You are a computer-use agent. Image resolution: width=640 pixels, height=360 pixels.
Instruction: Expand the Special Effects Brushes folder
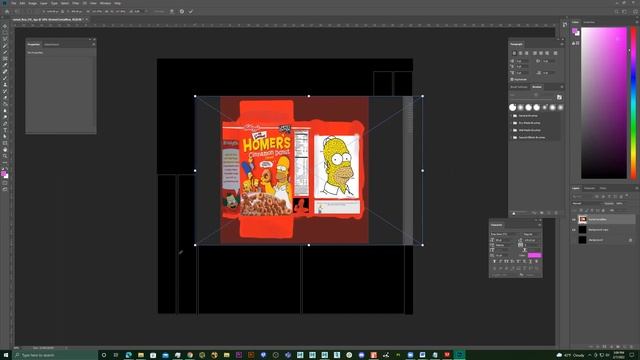click(x=510, y=138)
